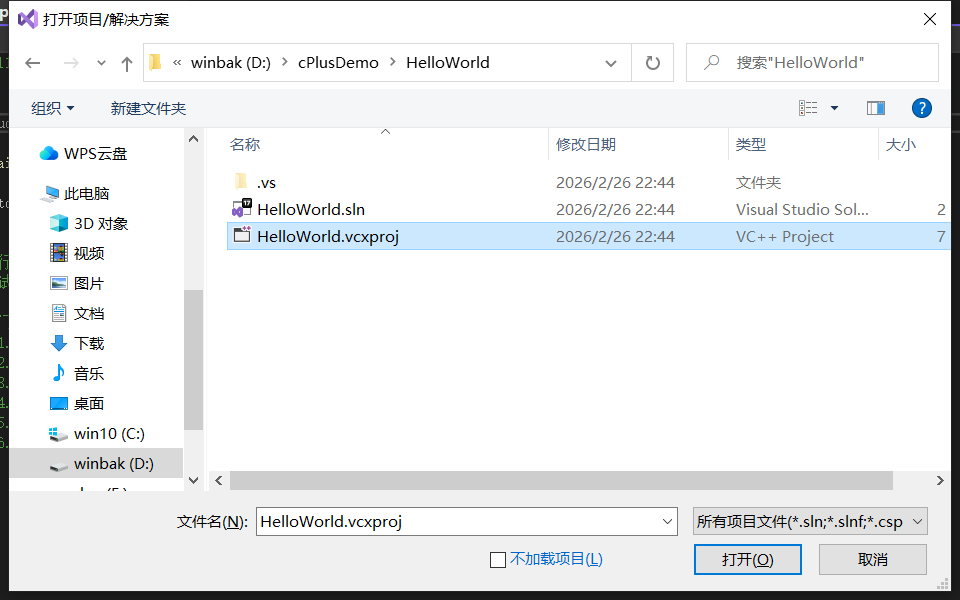Select HelloWorld.sln solution file icon

[241, 208]
